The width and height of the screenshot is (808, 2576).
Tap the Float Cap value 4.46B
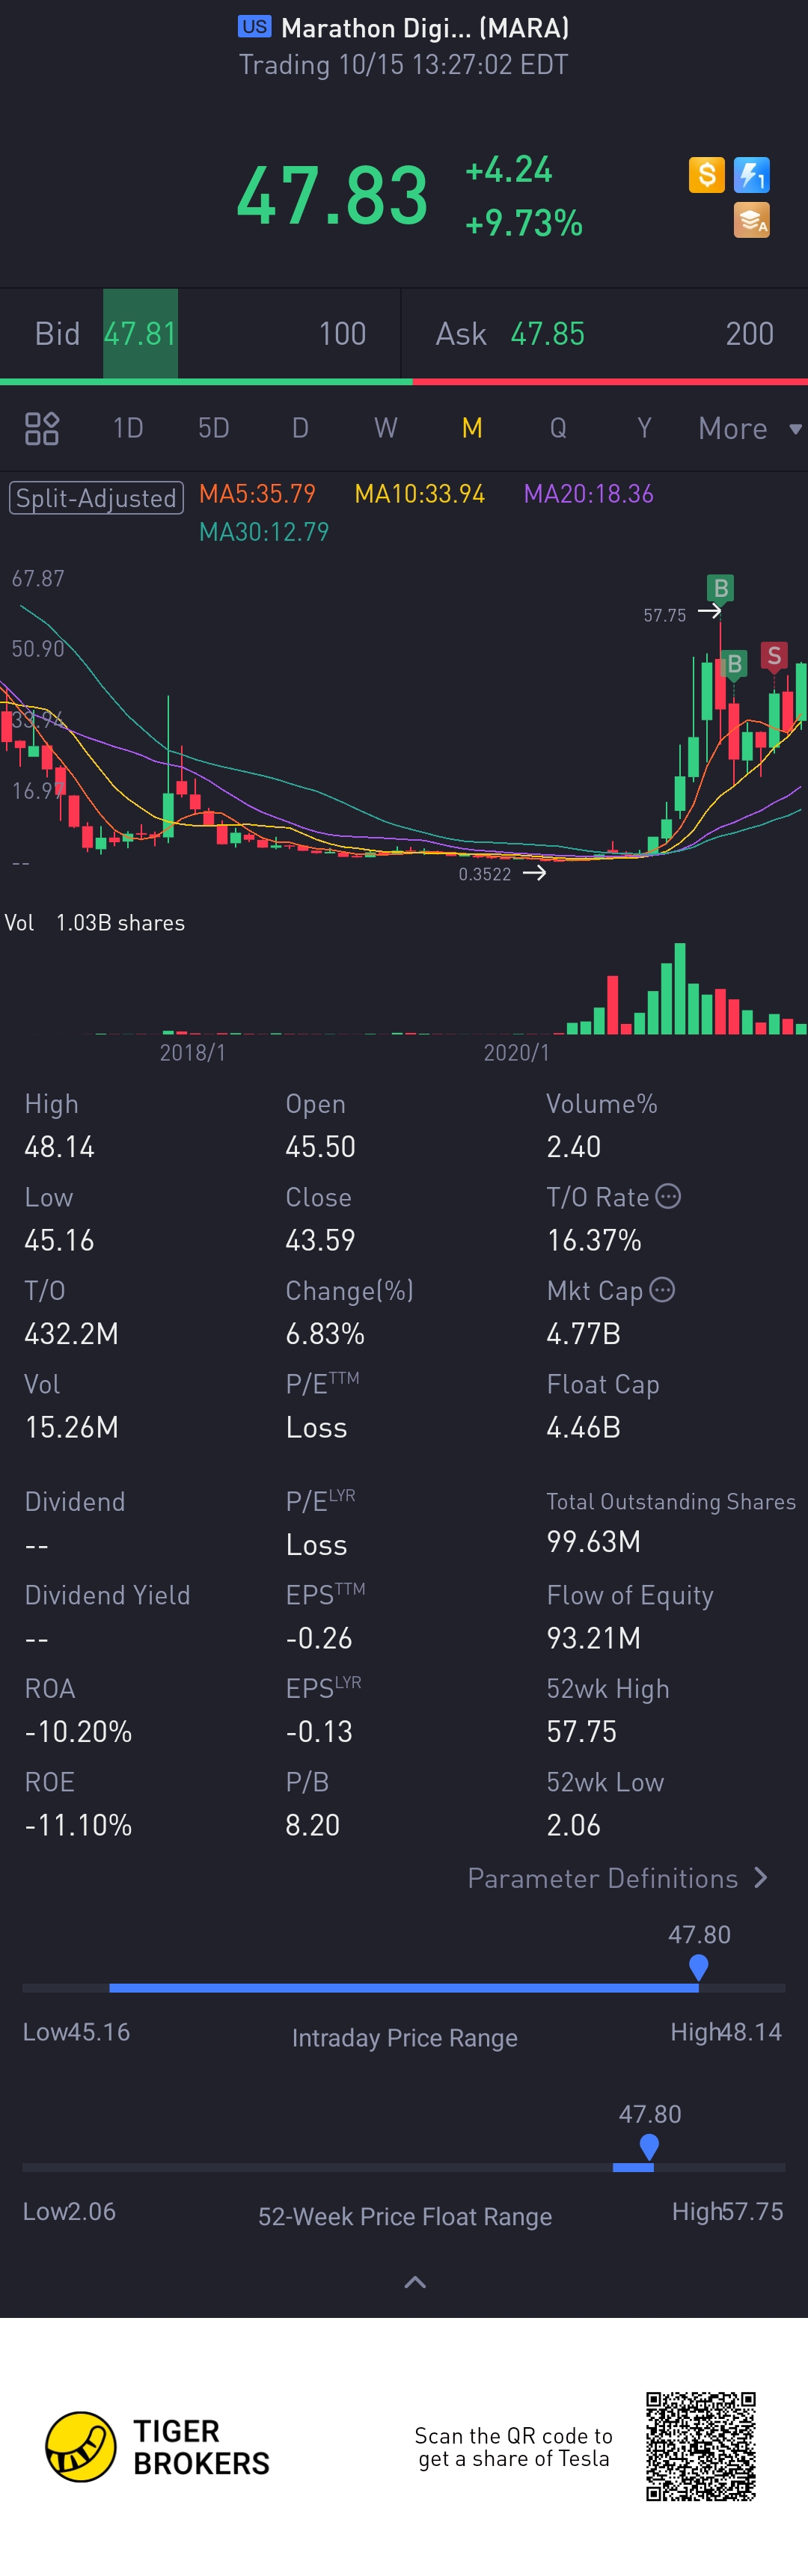(x=583, y=1427)
